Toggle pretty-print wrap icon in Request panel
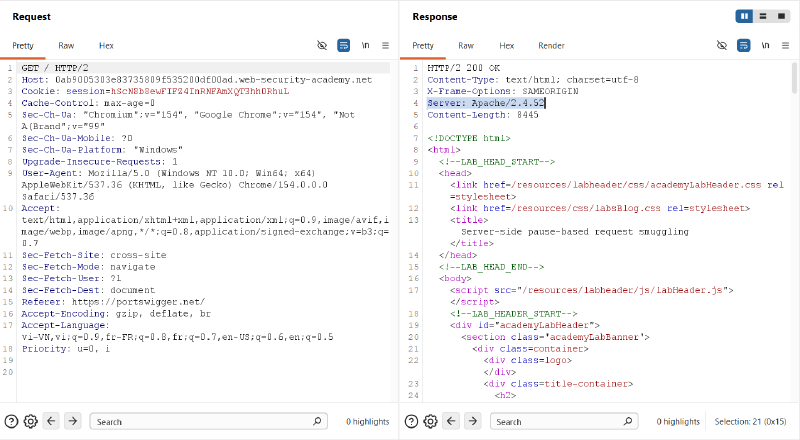Viewport: 800px width, 440px height. (x=344, y=45)
